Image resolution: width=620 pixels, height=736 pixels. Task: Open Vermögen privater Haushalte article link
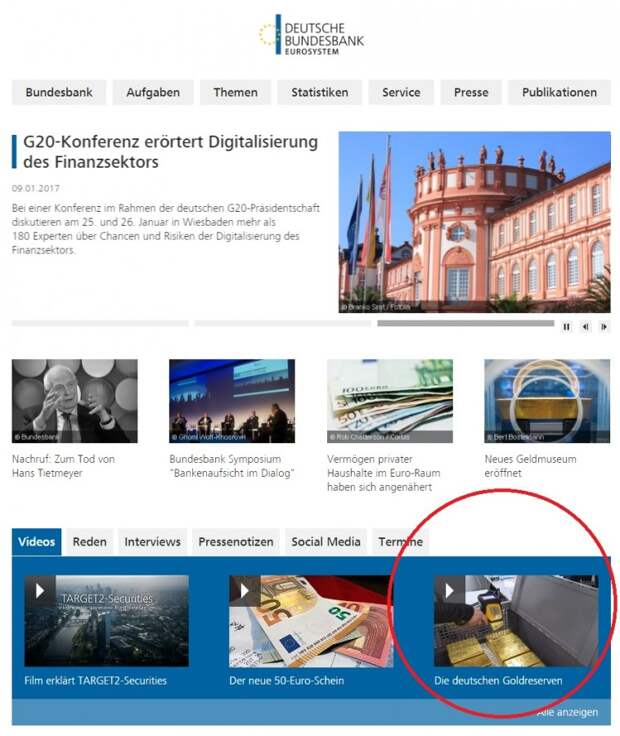click(x=383, y=473)
